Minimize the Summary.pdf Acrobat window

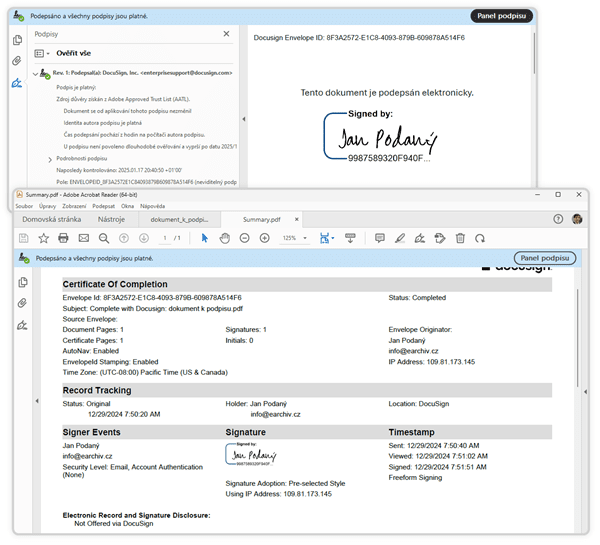pyautogui.click(x=538, y=195)
